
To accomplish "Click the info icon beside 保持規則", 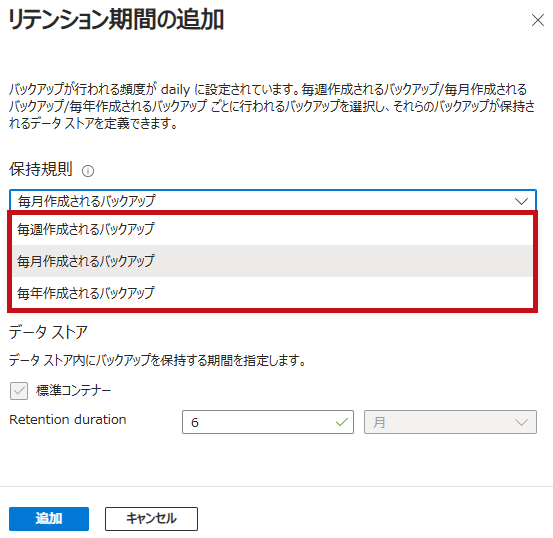I will (88, 171).
